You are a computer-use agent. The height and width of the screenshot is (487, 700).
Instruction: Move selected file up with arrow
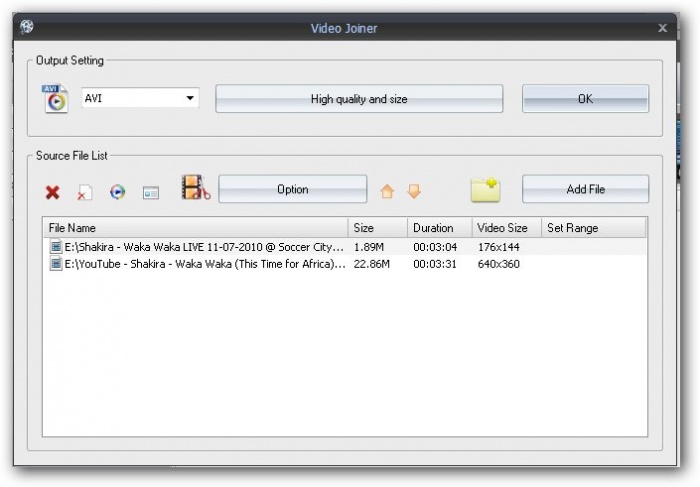[387, 191]
